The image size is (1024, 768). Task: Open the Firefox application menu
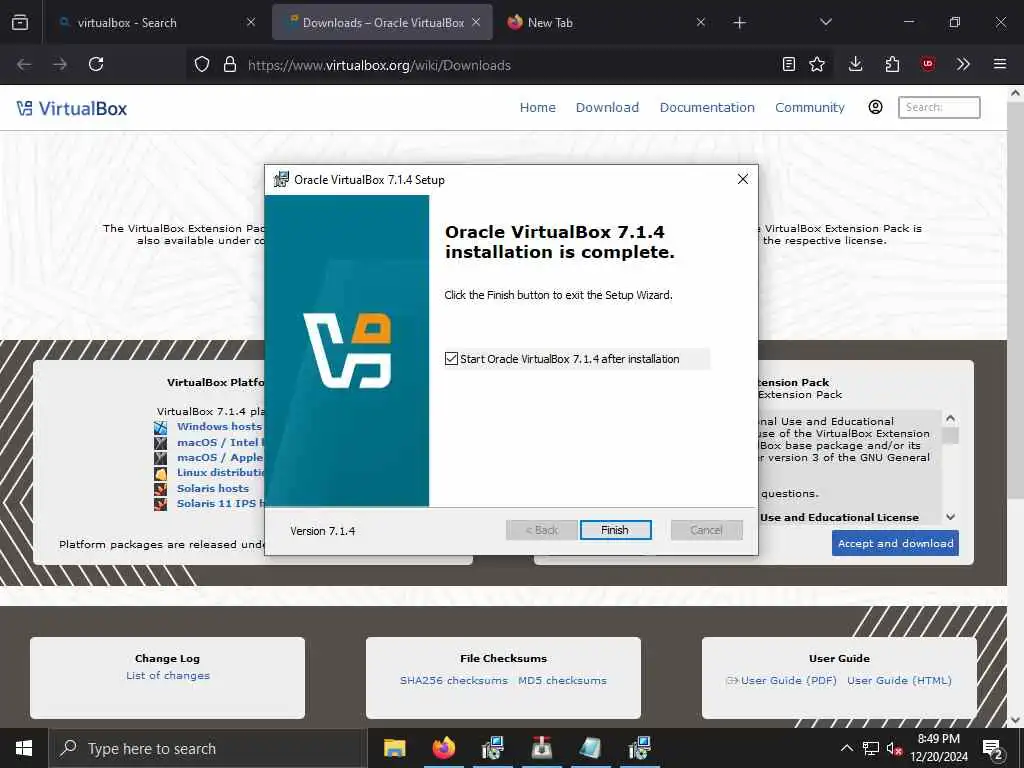[x=1000, y=65]
